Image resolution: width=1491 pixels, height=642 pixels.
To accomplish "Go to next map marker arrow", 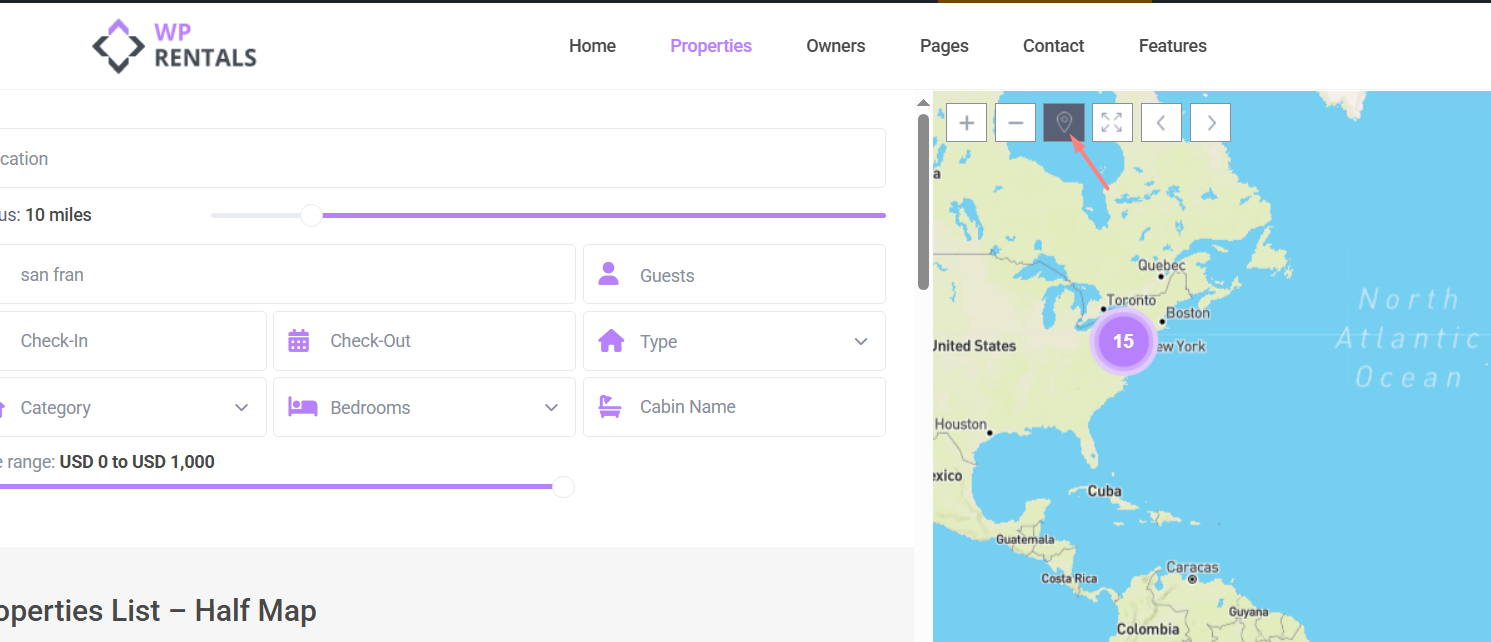I will coord(1210,123).
